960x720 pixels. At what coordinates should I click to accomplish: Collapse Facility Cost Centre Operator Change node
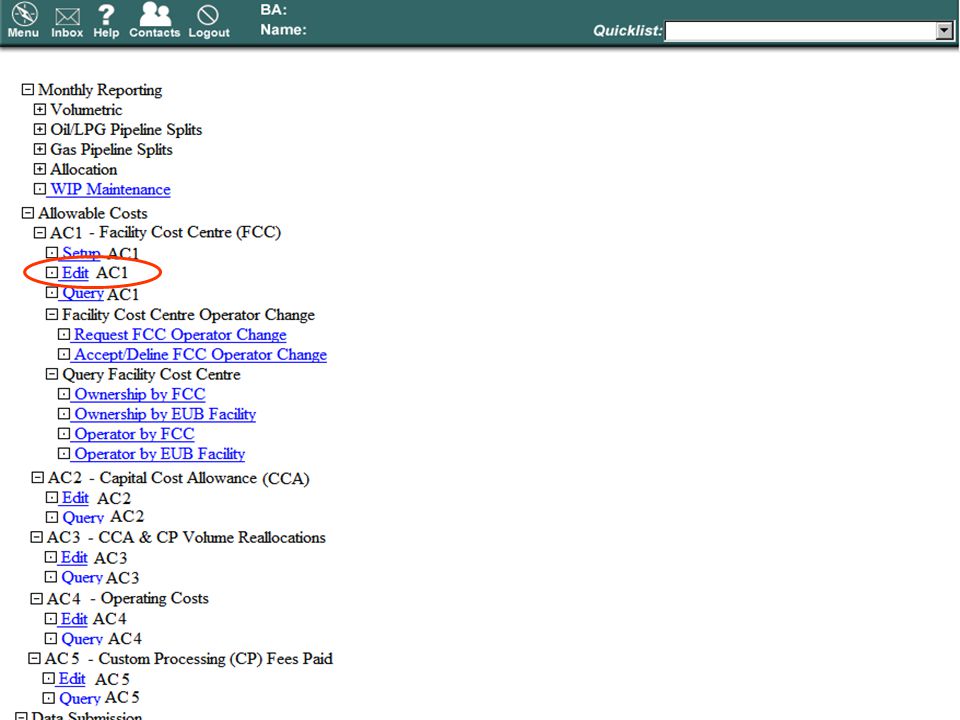[x=52, y=315]
